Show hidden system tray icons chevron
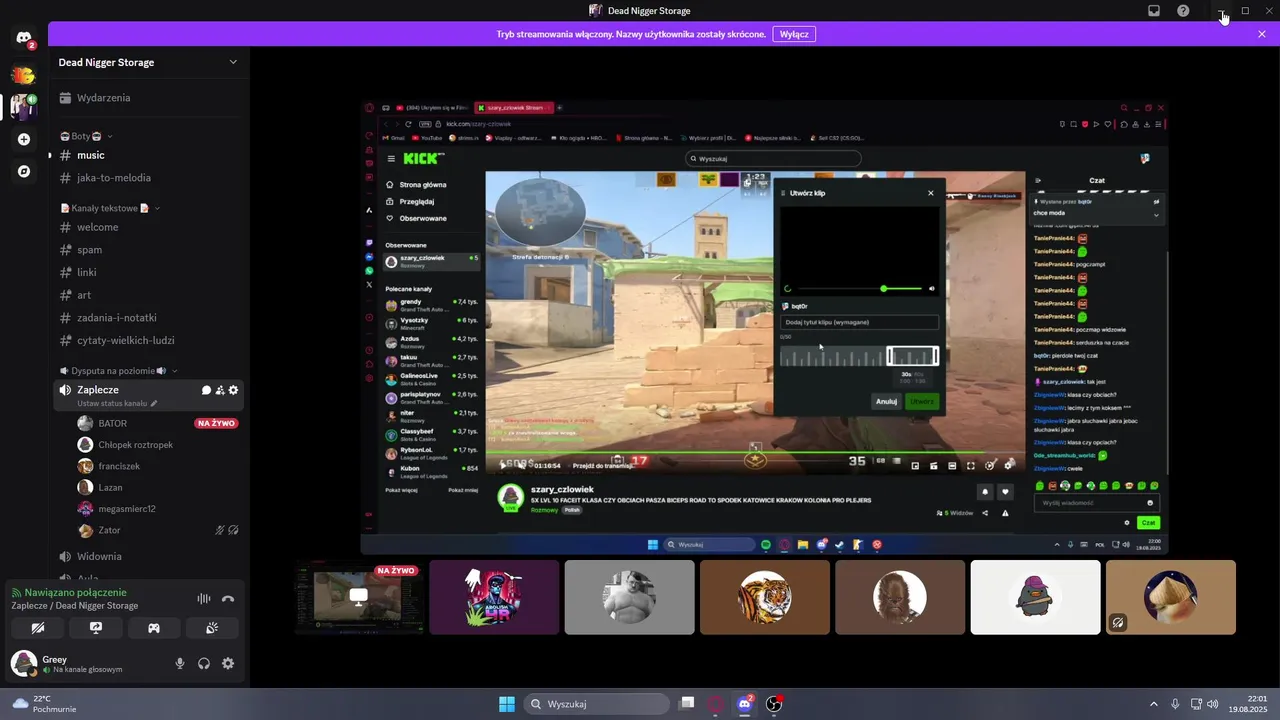This screenshot has width=1280, height=720. 1153,704
